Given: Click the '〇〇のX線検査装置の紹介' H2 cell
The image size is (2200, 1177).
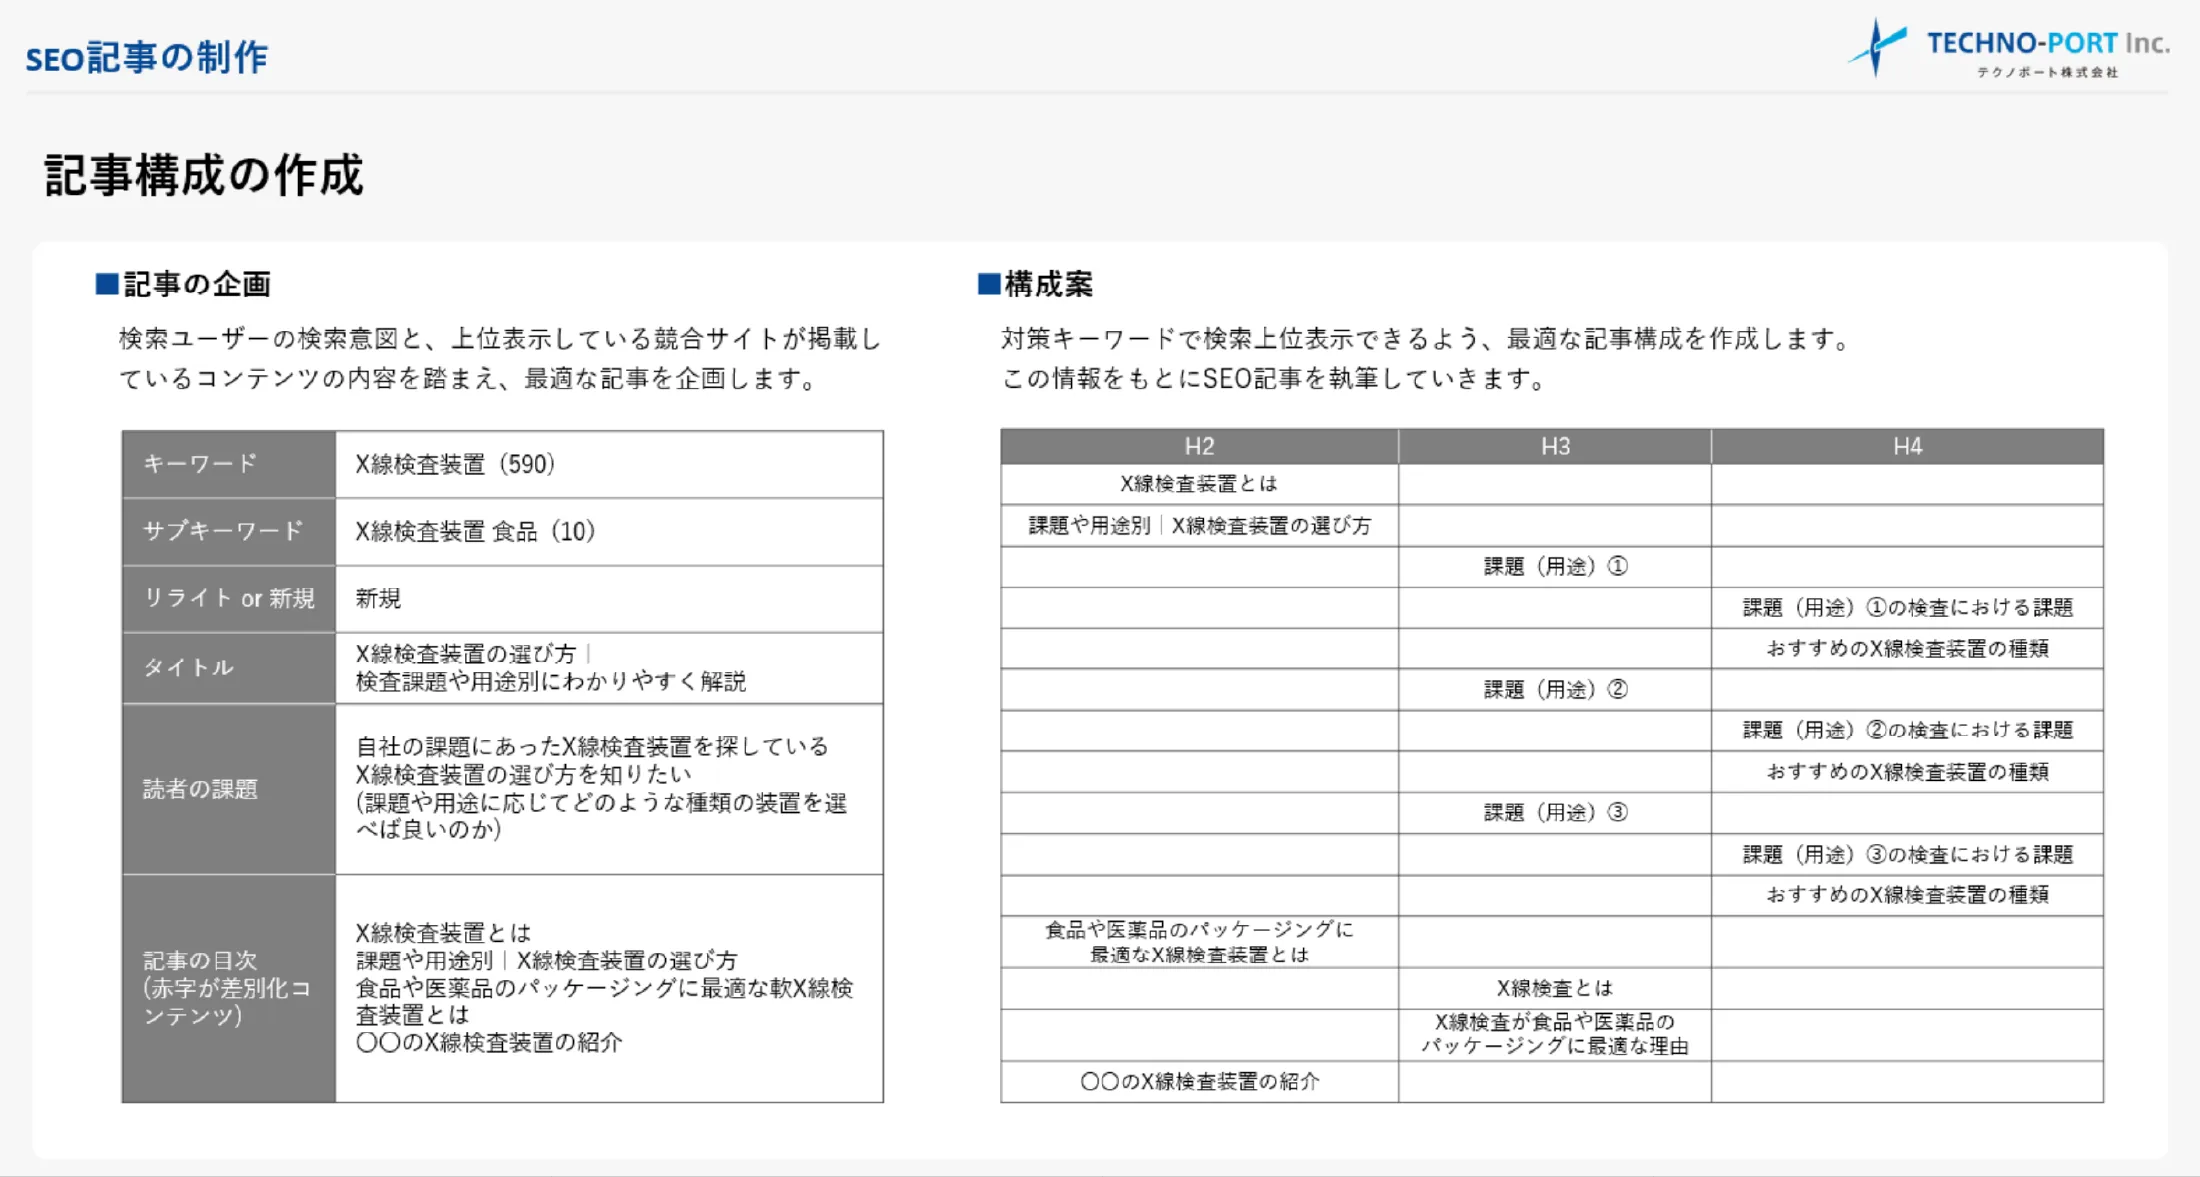Looking at the screenshot, I should (1199, 1082).
